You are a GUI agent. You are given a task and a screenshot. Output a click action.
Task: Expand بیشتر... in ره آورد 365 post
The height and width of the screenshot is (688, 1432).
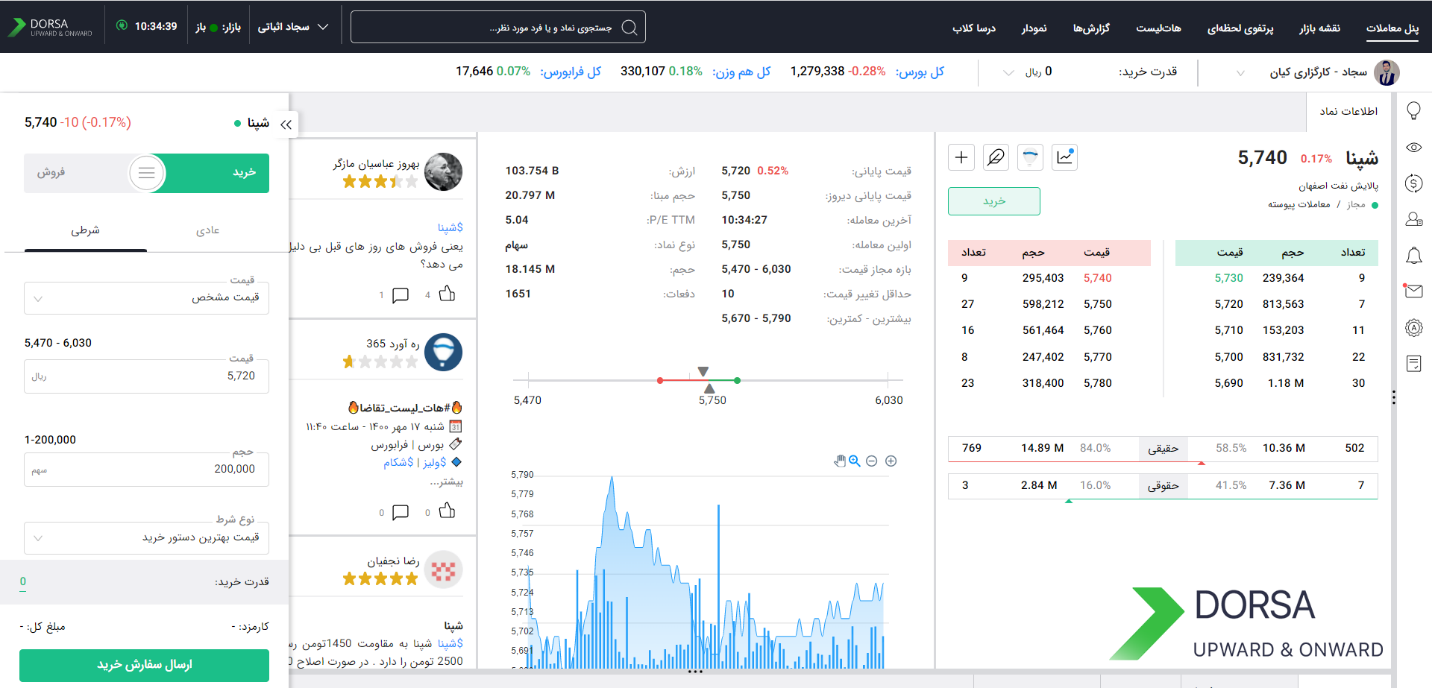tap(447, 481)
